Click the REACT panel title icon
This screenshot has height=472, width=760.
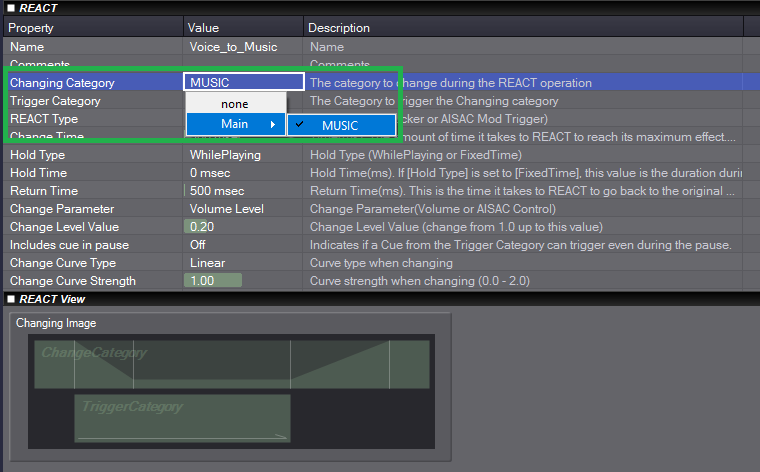(x=11, y=8)
